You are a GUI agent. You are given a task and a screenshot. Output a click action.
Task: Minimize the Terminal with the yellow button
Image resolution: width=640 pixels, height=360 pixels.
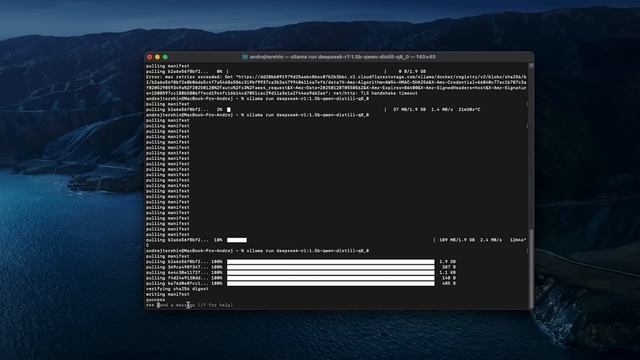(x=158, y=57)
